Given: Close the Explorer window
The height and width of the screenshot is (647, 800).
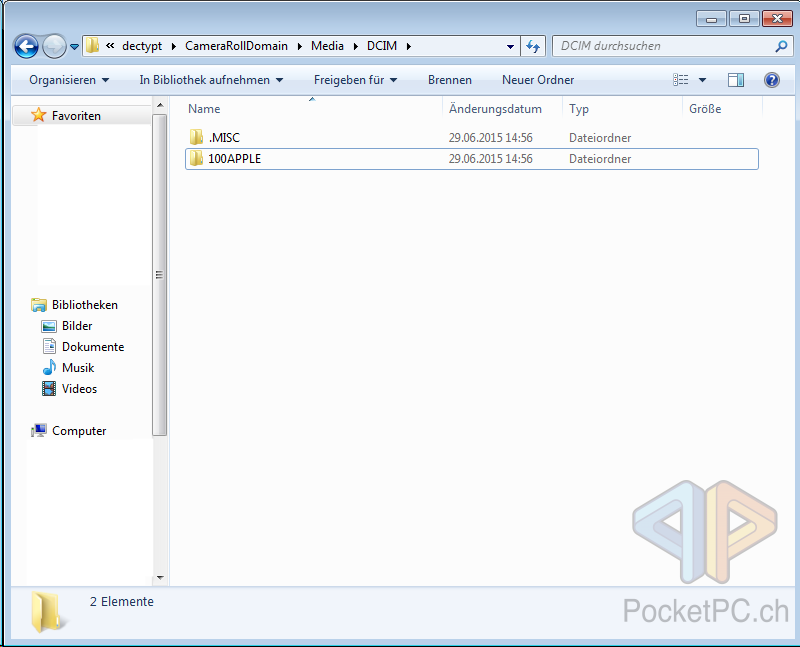Looking at the screenshot, I should click(x=777, y=19).
